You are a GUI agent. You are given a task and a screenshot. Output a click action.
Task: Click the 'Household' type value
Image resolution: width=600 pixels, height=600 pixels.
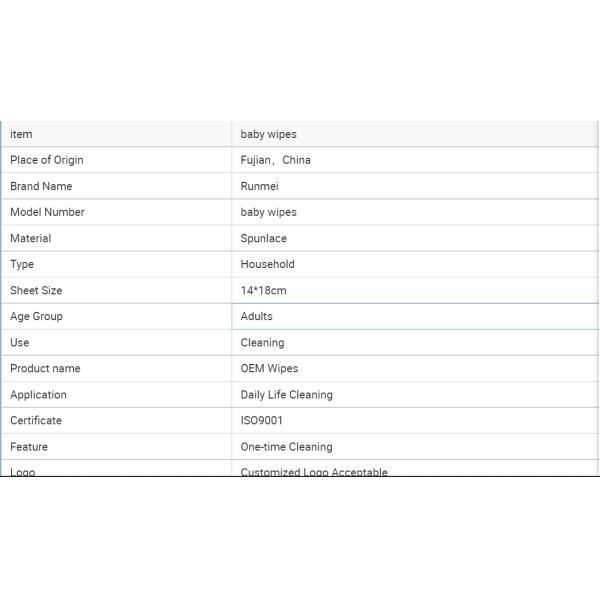tap(267, 264)
